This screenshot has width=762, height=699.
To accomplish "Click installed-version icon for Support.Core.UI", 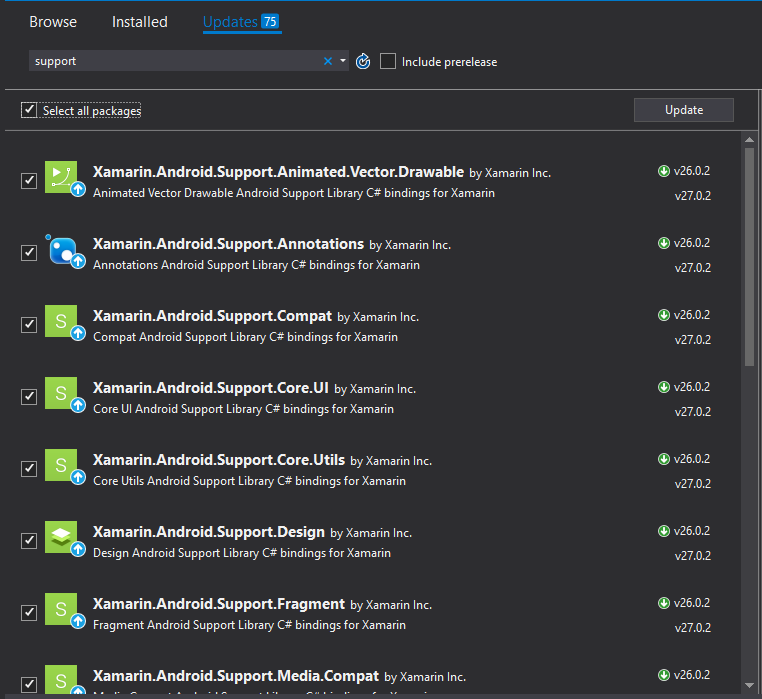I will (x=664, y=387).
